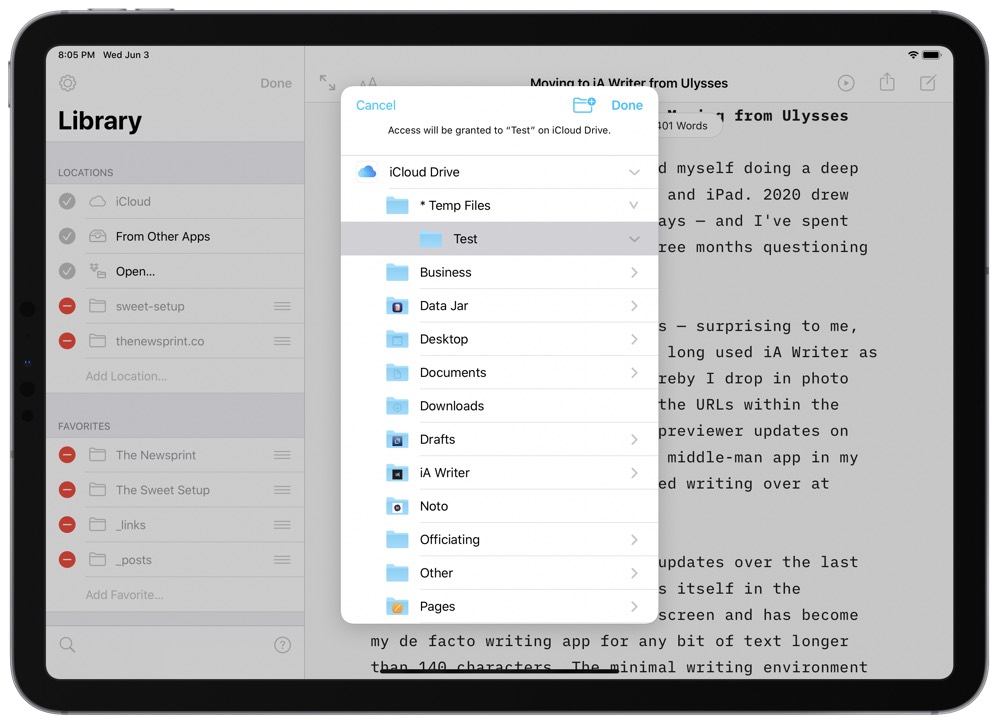Click the document title Moving to iA Writer
The width and height of the screenshot is (1000, 725).
[x=629, y=83]
